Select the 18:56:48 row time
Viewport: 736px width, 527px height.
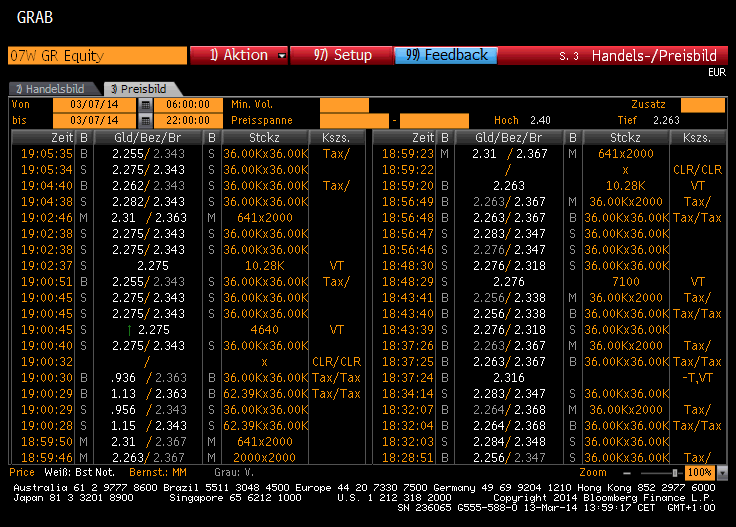[x=408, y=218]
